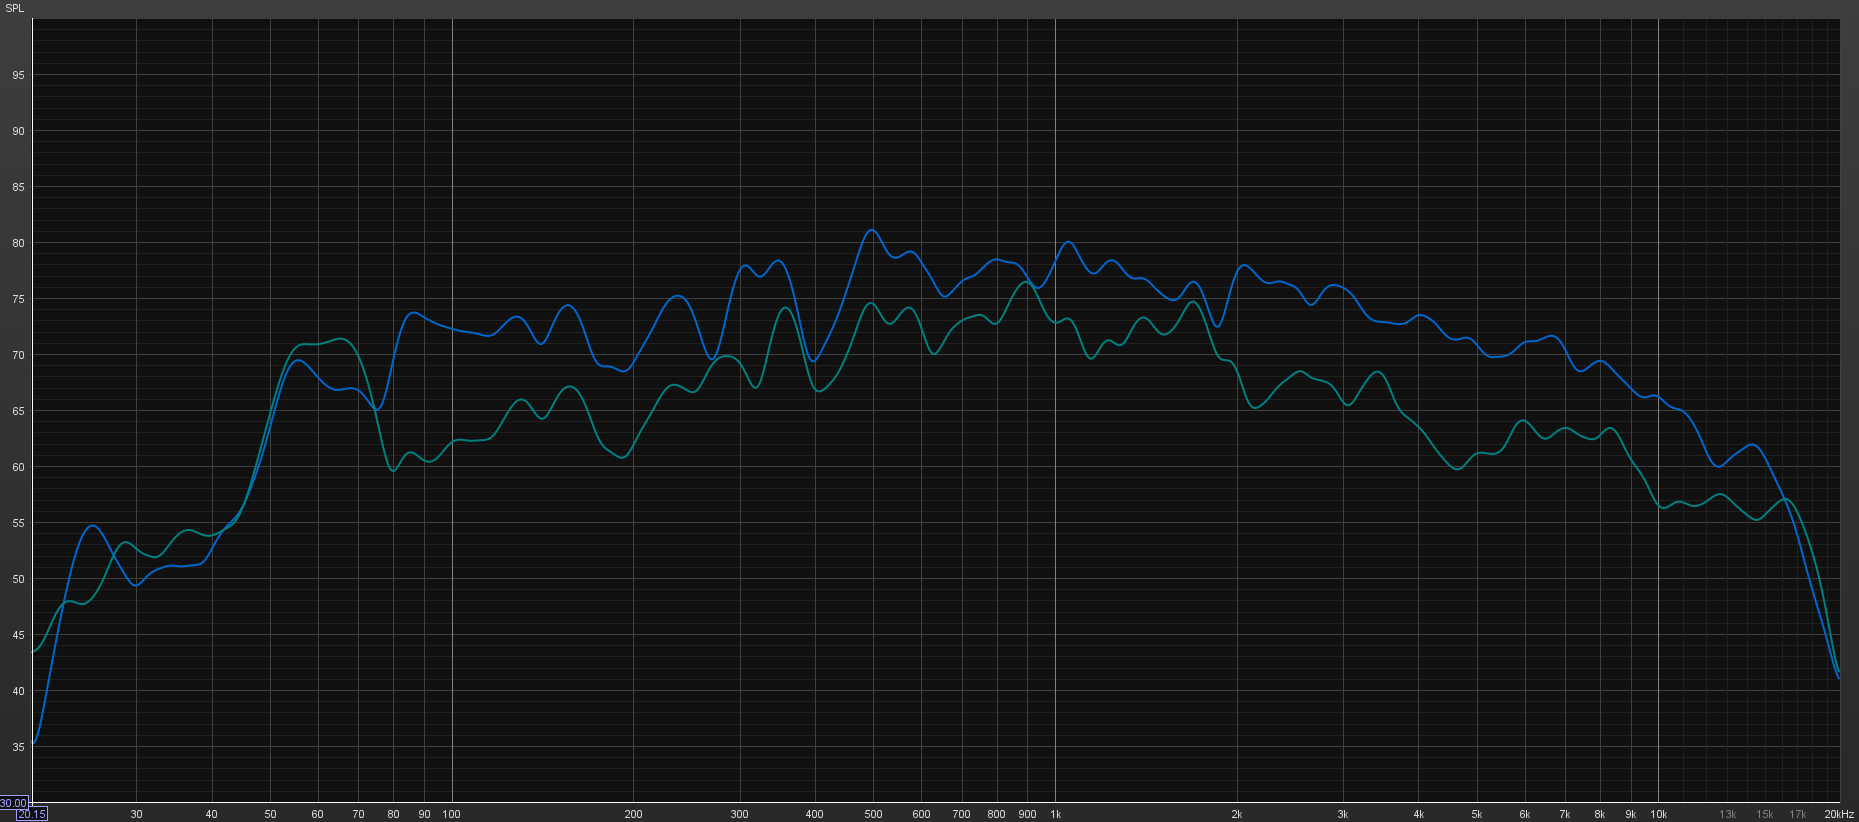Click the 1k label on frequency axis
The height and width of the screenshot is (822, 1859).
pos(1055,814)
